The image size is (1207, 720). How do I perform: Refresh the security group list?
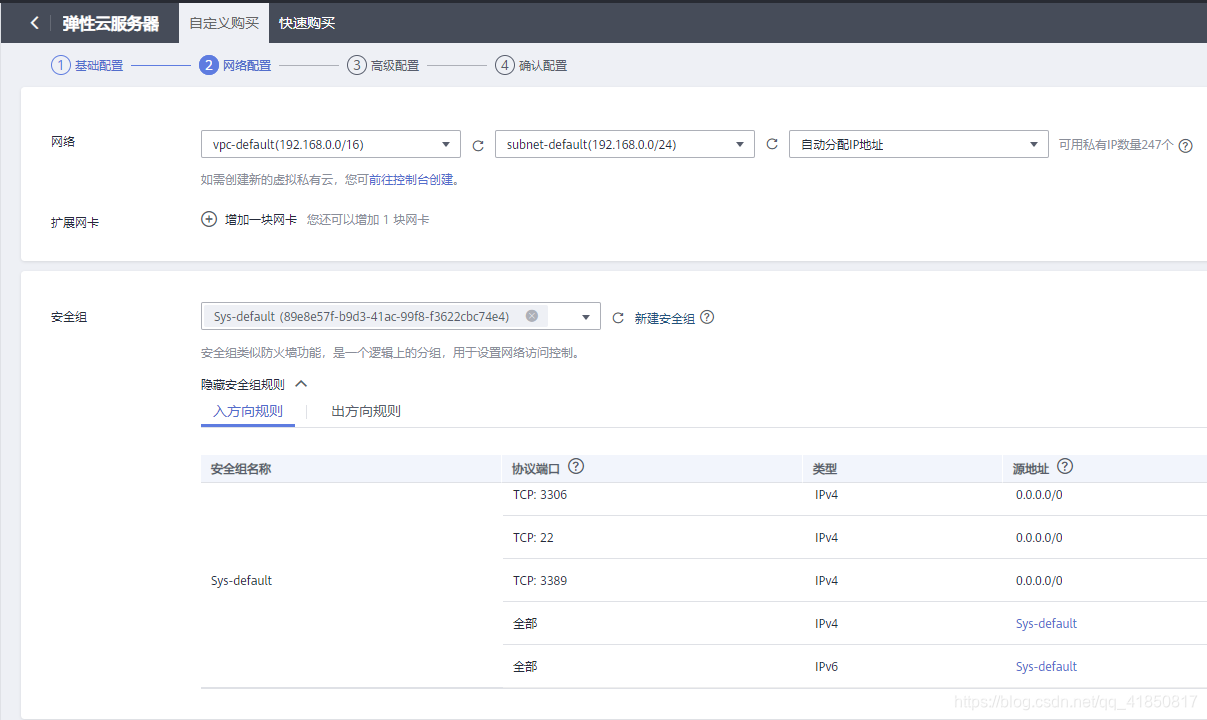coord(618,318)
